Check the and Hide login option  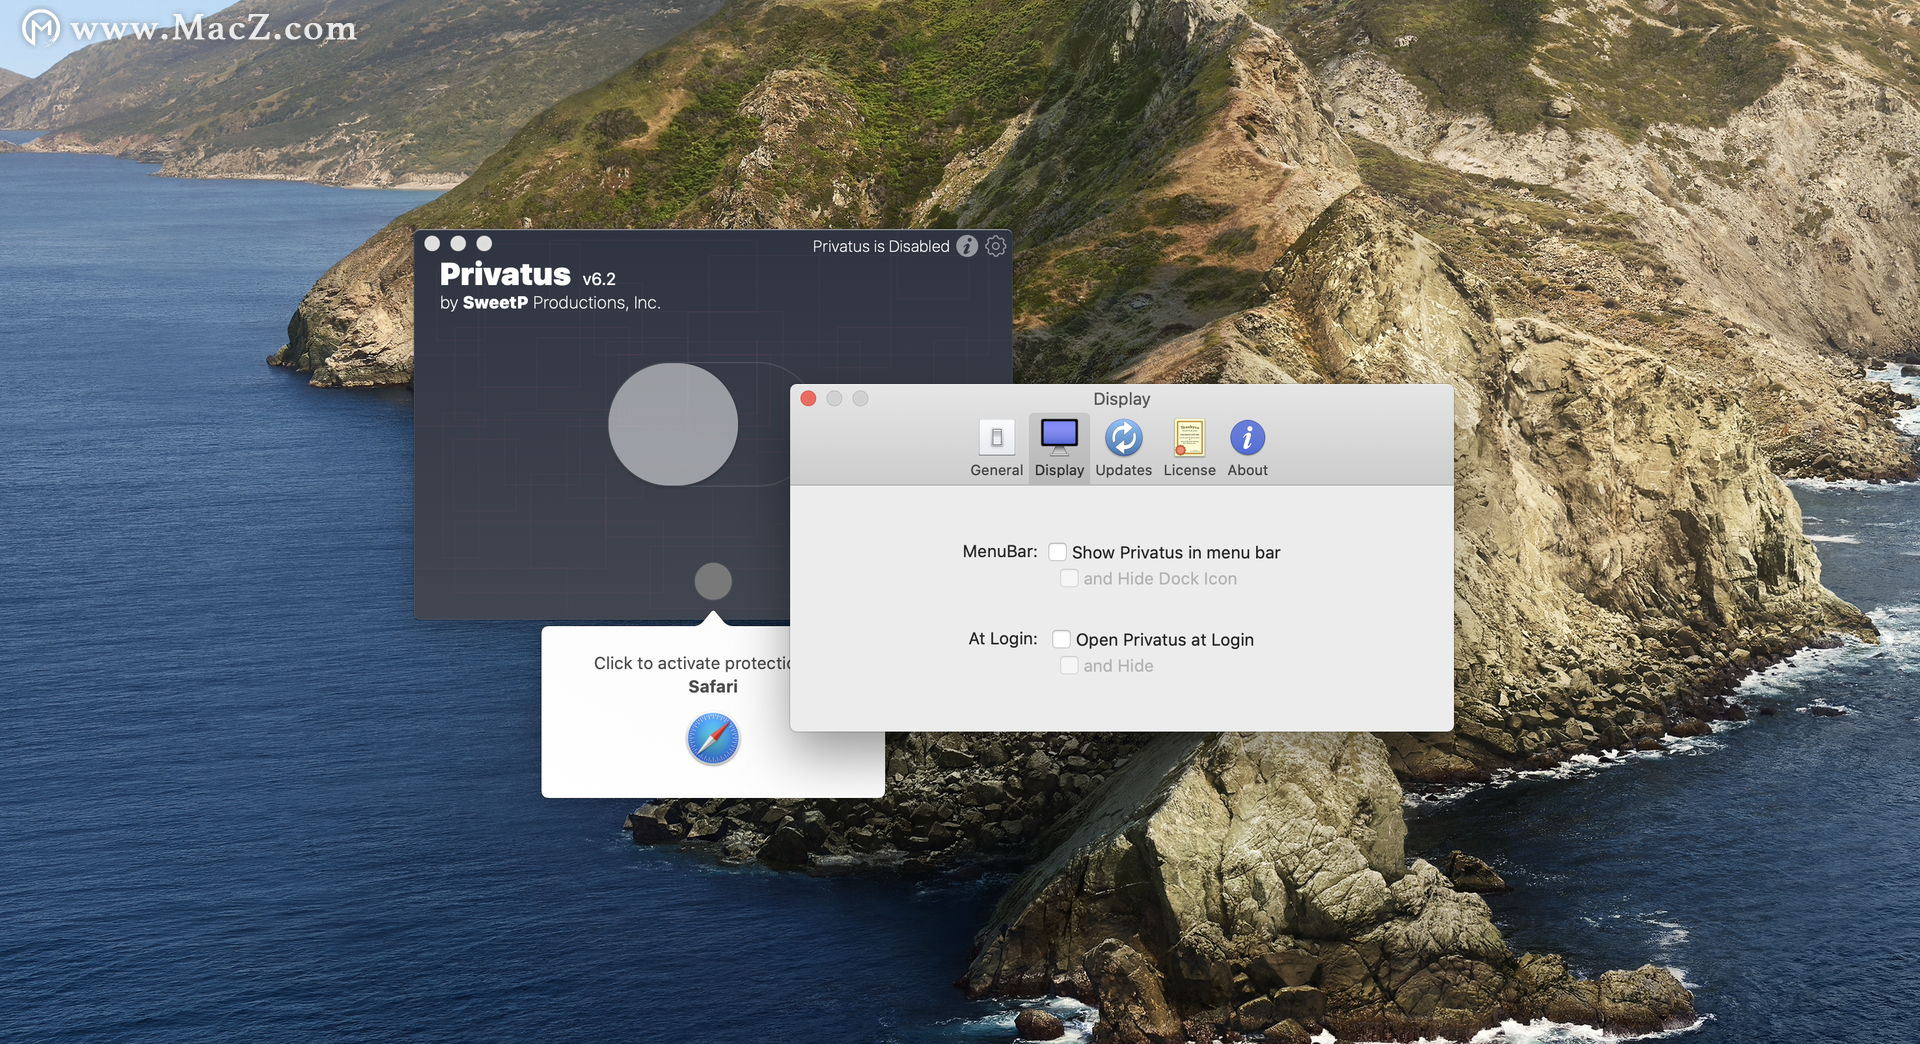coord(1069,665)
